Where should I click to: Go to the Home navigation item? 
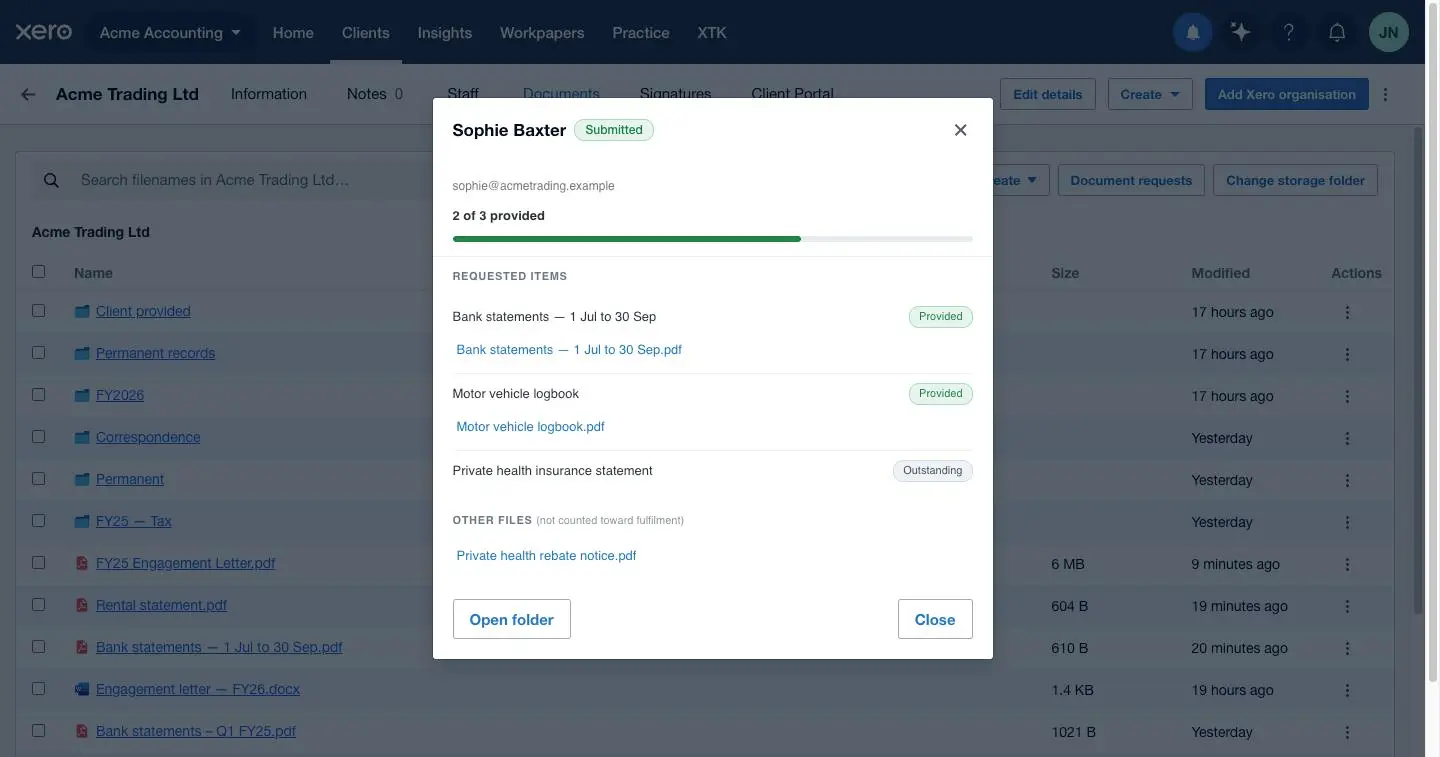[293, 32]
